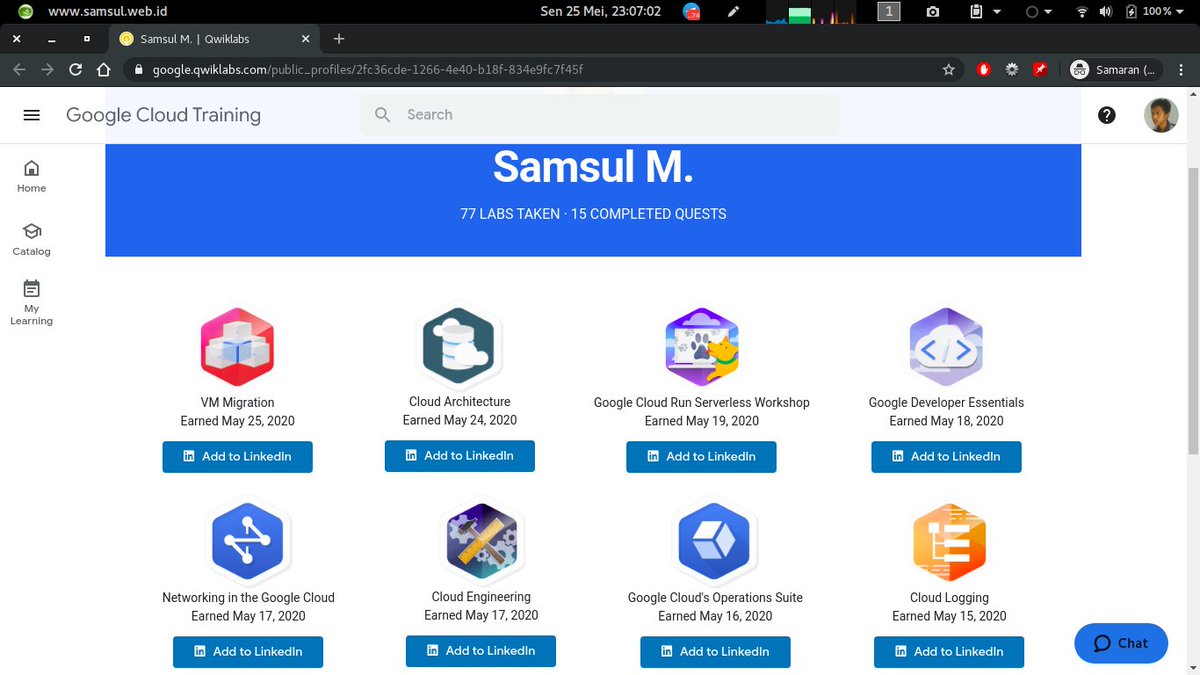Click the Earned May 25, 2020 text
This screenshot has height=675, width=1200.
coord(238,421)
